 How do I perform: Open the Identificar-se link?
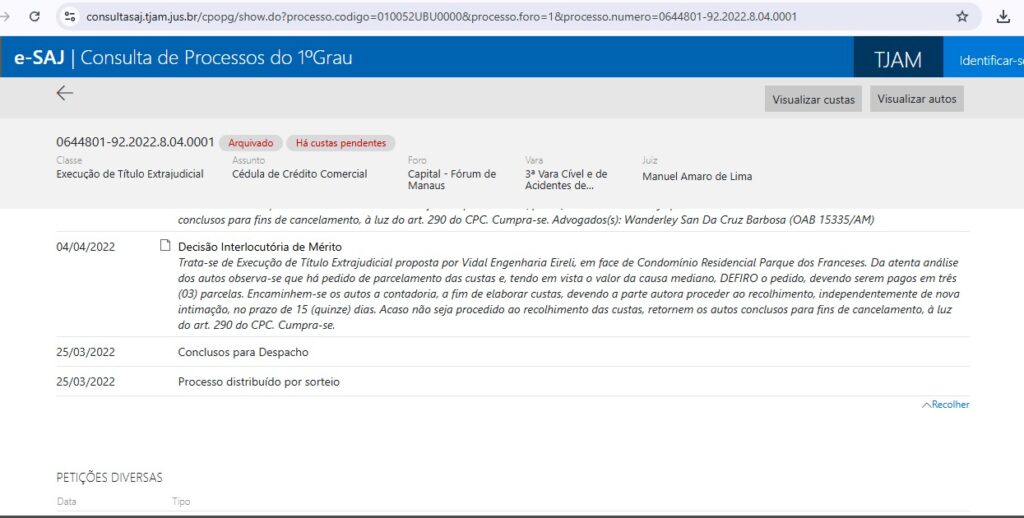pos(990,61)
